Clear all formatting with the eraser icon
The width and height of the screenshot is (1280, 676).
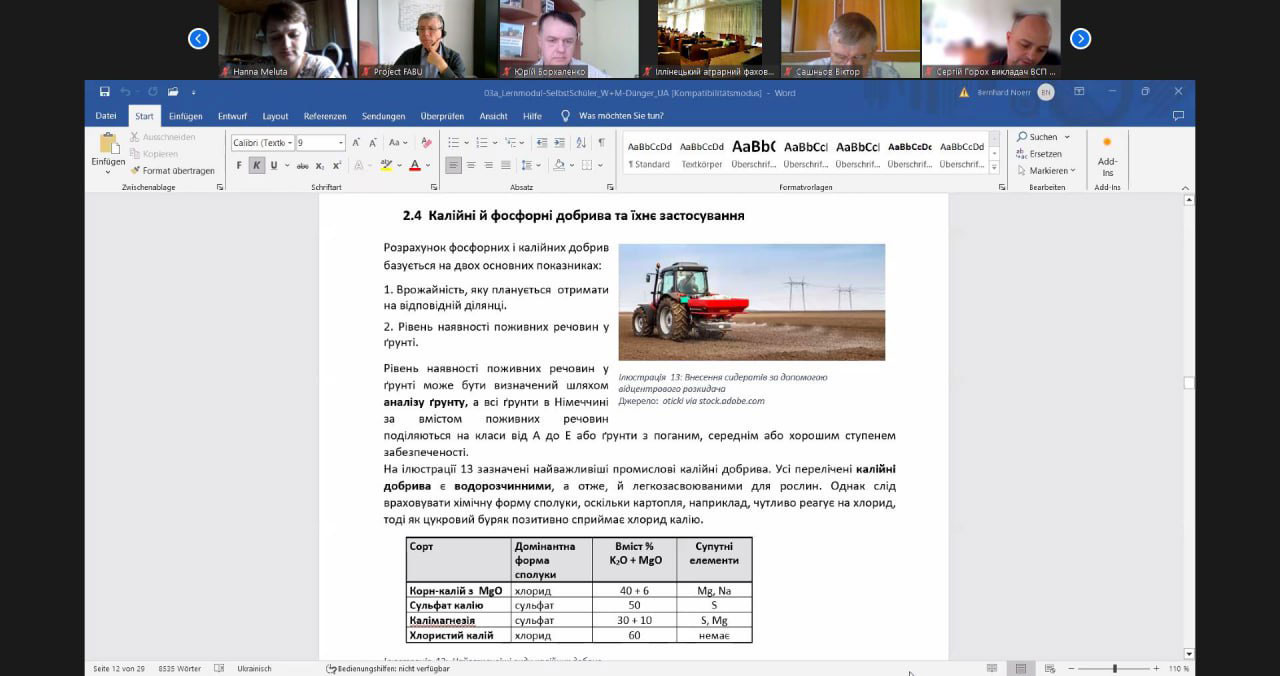pyautogui.click(x=426, y=143)
